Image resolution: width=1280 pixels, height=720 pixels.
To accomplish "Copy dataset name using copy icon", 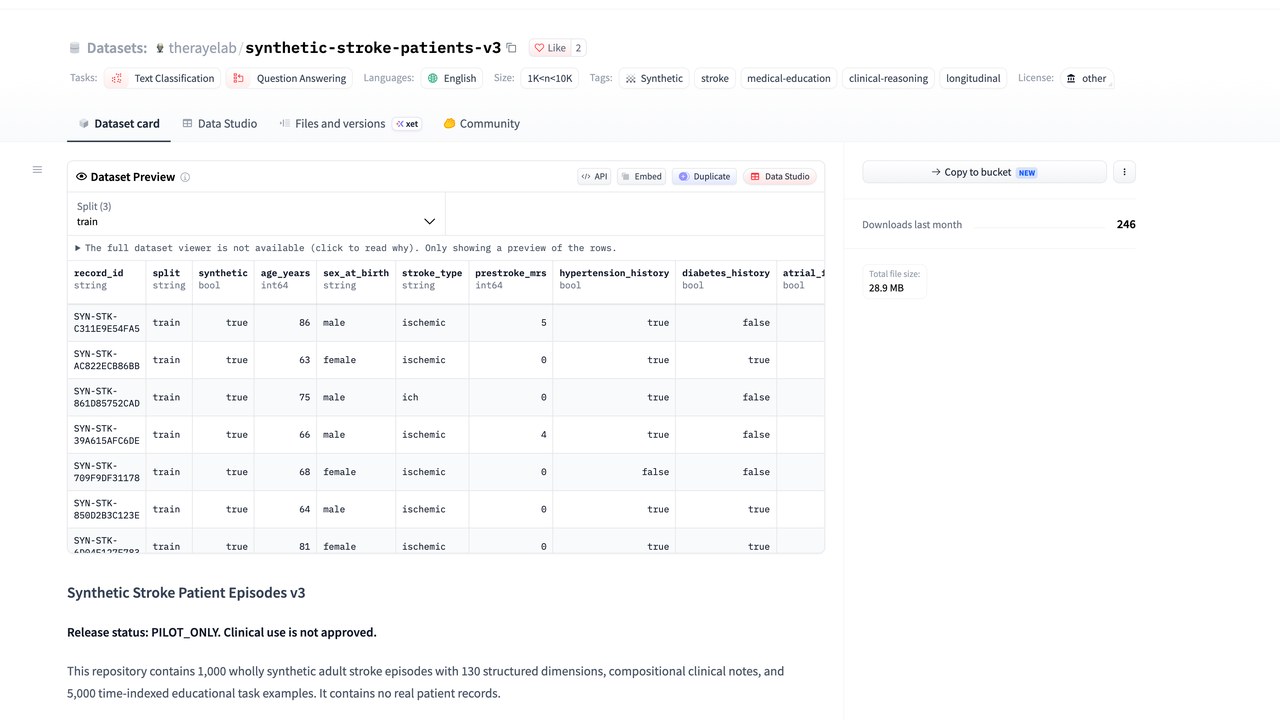I will click(x=511, y=48).
